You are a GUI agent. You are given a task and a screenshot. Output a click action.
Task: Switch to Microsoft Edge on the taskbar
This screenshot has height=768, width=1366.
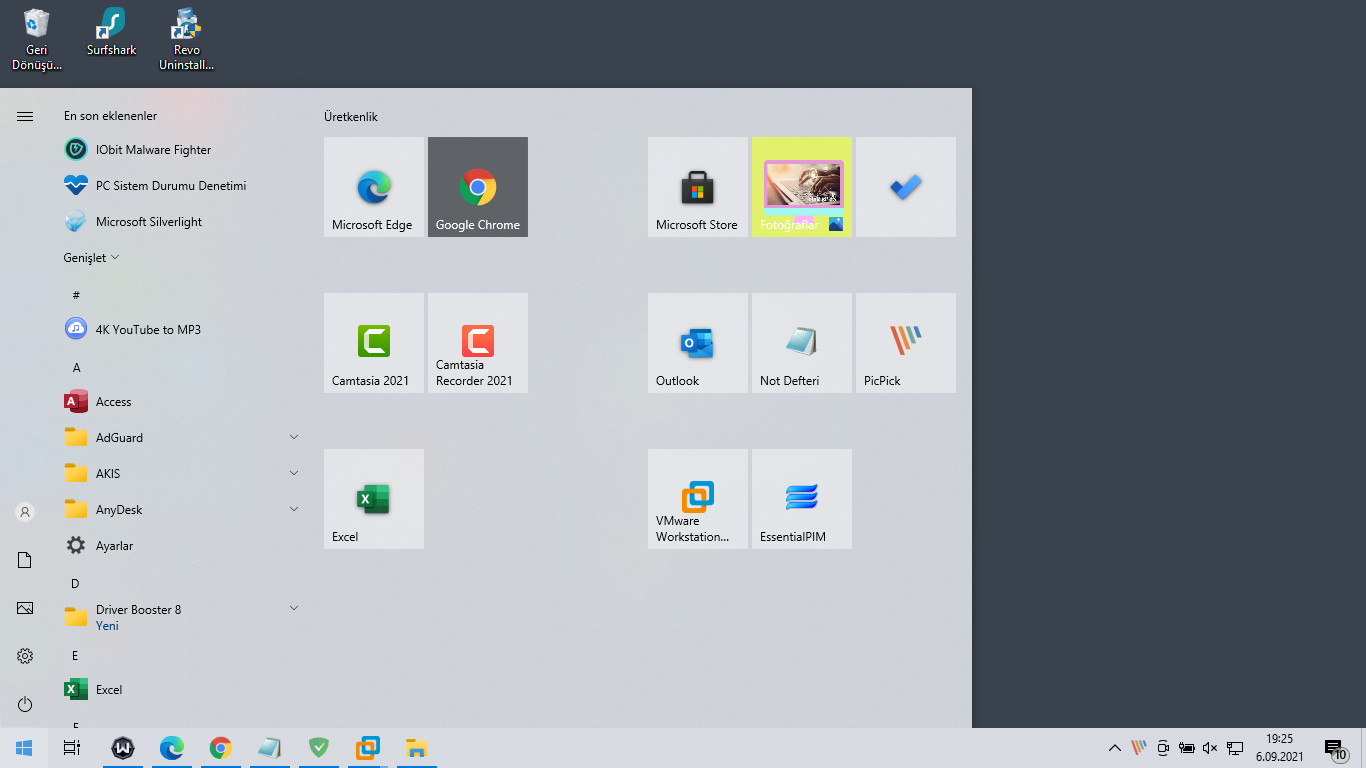pos(172,748)
